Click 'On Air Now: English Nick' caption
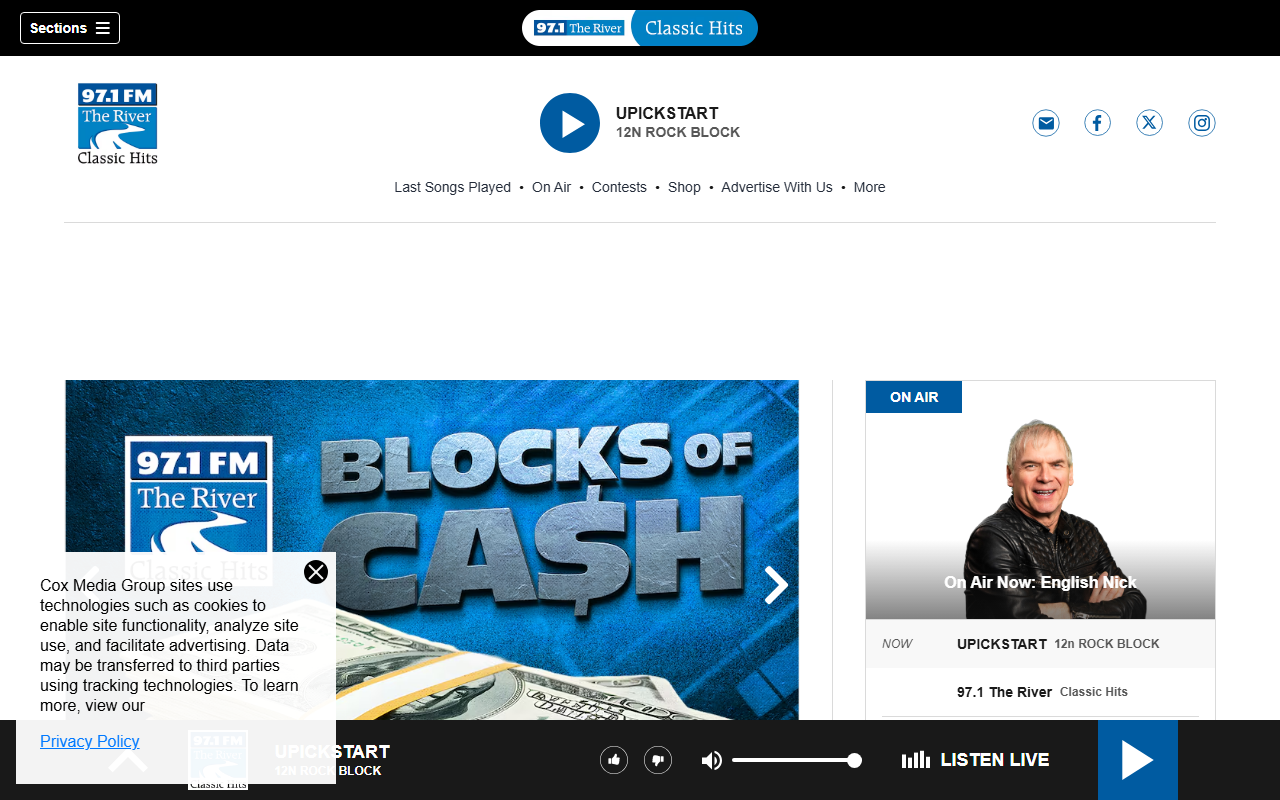 click(1040, 582)
